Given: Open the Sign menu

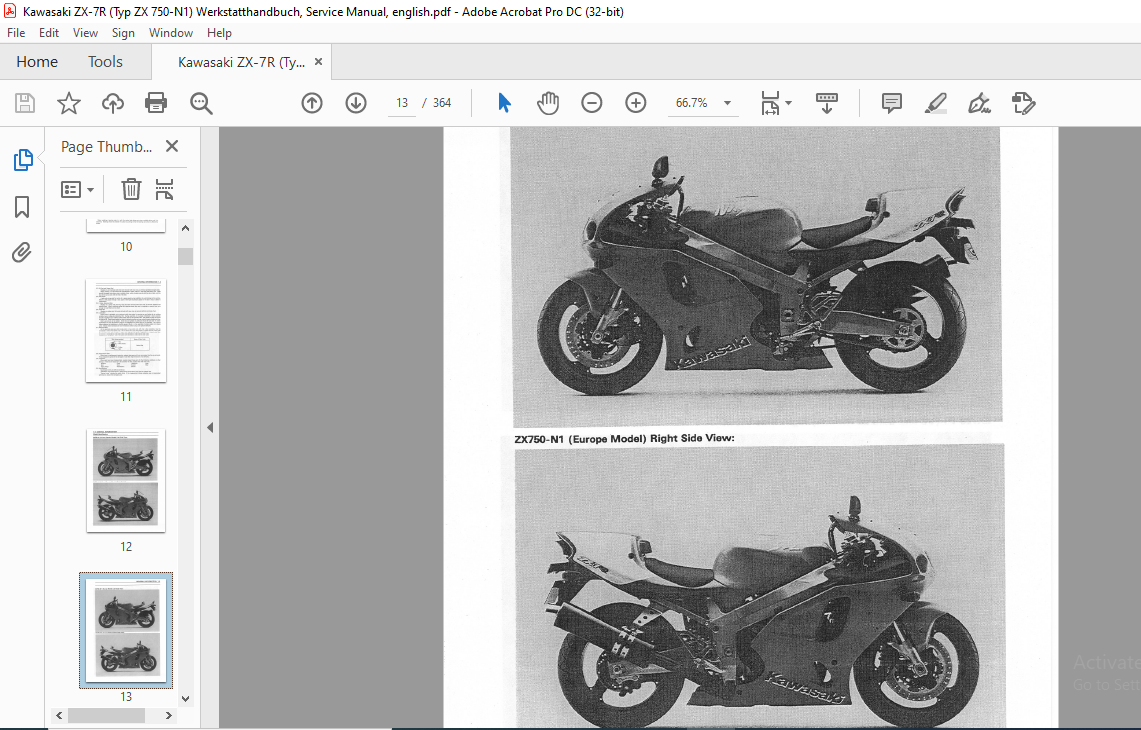Looking at the screenshot, I should 123,33.
